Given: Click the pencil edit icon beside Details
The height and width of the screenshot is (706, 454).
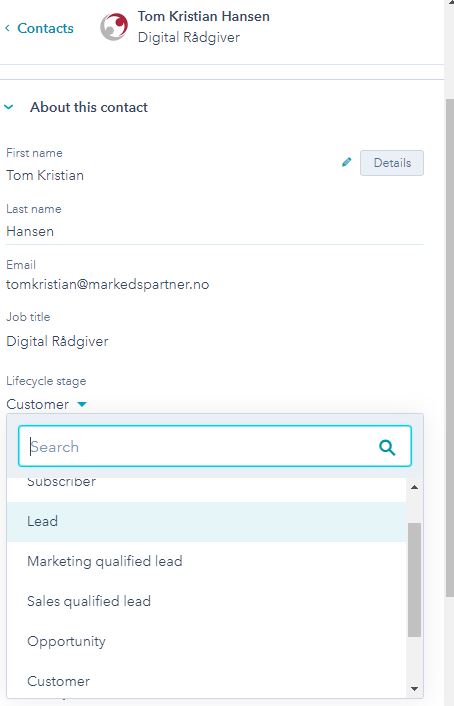Looking at the screenshot, I should click(x=346, y=163).
